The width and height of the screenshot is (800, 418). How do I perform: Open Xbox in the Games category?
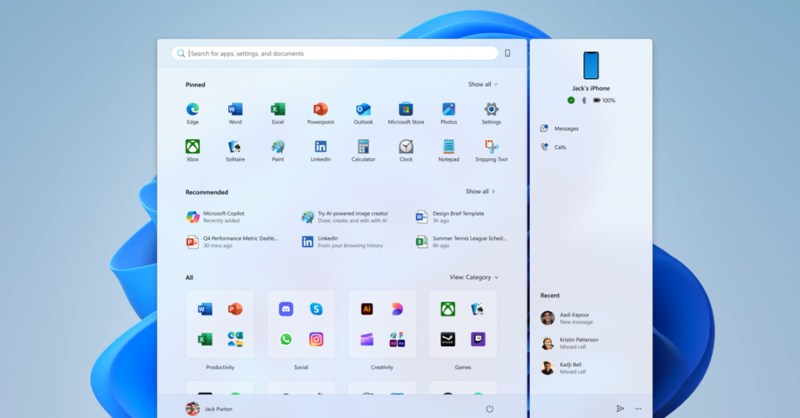pyautogui.click(x=448, y=309)
